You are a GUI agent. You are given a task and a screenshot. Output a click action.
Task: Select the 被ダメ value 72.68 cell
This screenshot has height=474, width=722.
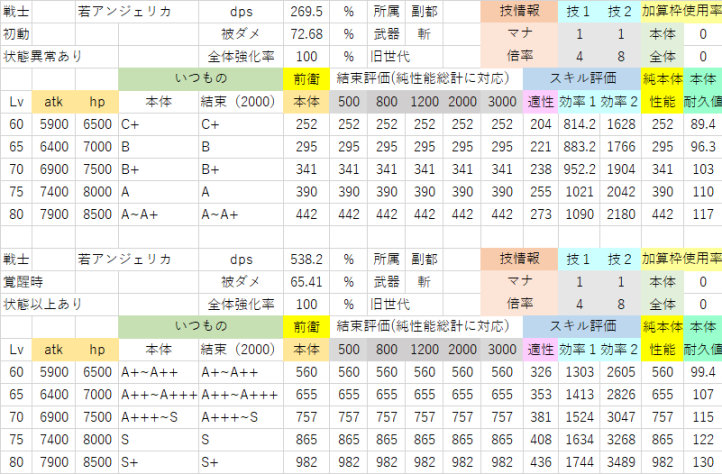306,34
